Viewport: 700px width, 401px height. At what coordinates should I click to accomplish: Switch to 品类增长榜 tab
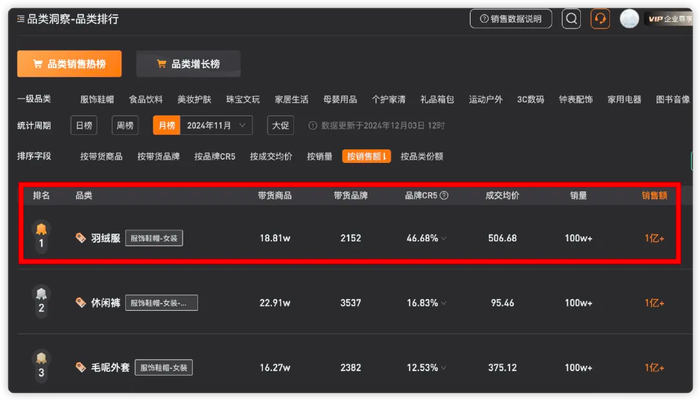[188, 64]
